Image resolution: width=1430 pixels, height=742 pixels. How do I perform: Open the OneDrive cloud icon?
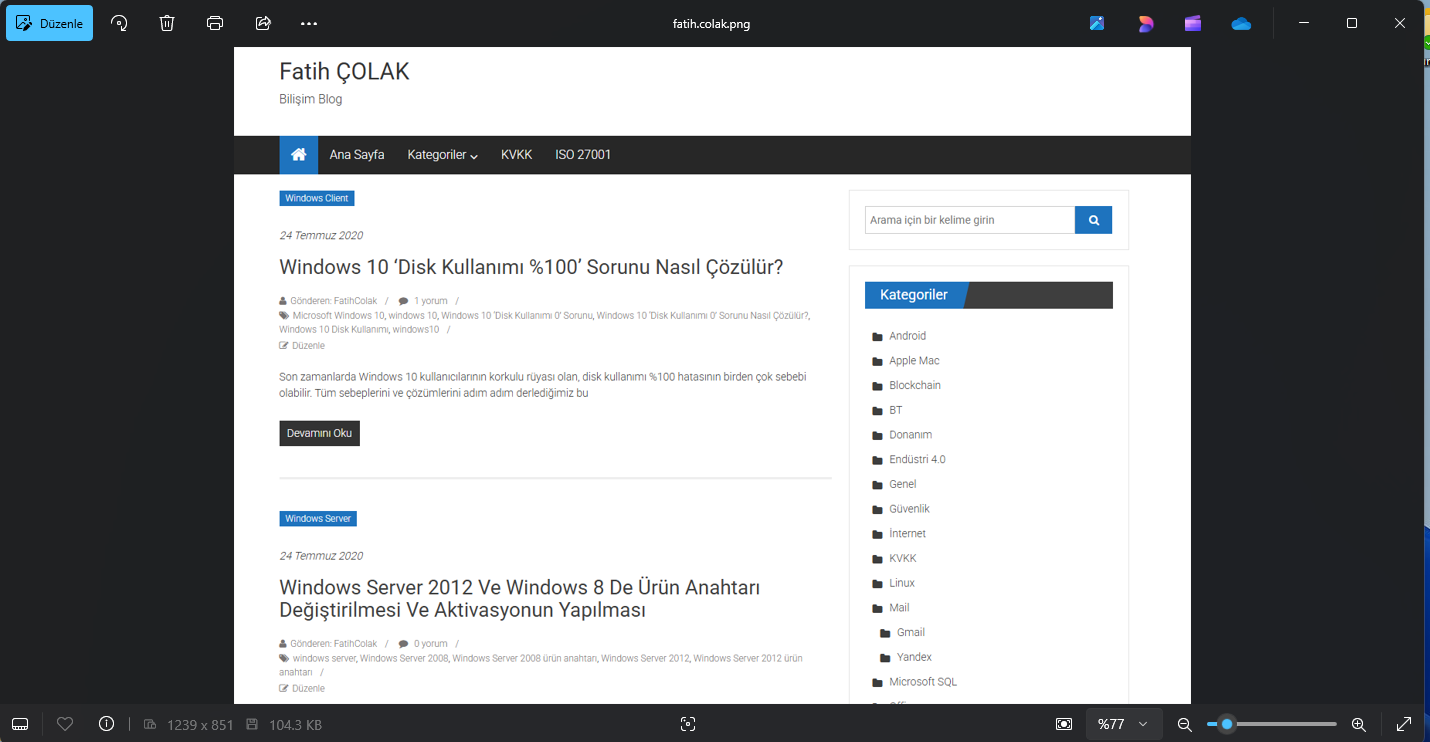[1241, 23]
